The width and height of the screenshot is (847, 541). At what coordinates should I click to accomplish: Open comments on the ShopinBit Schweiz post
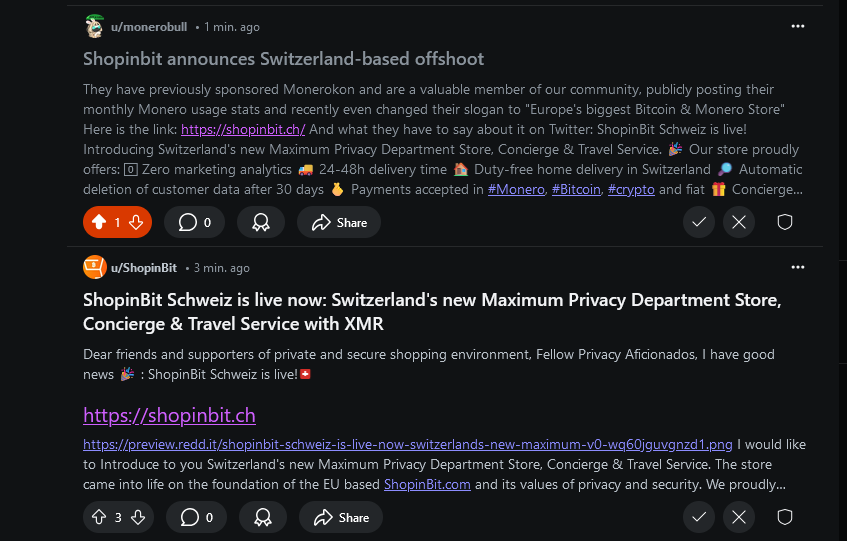tap(195, 517)
